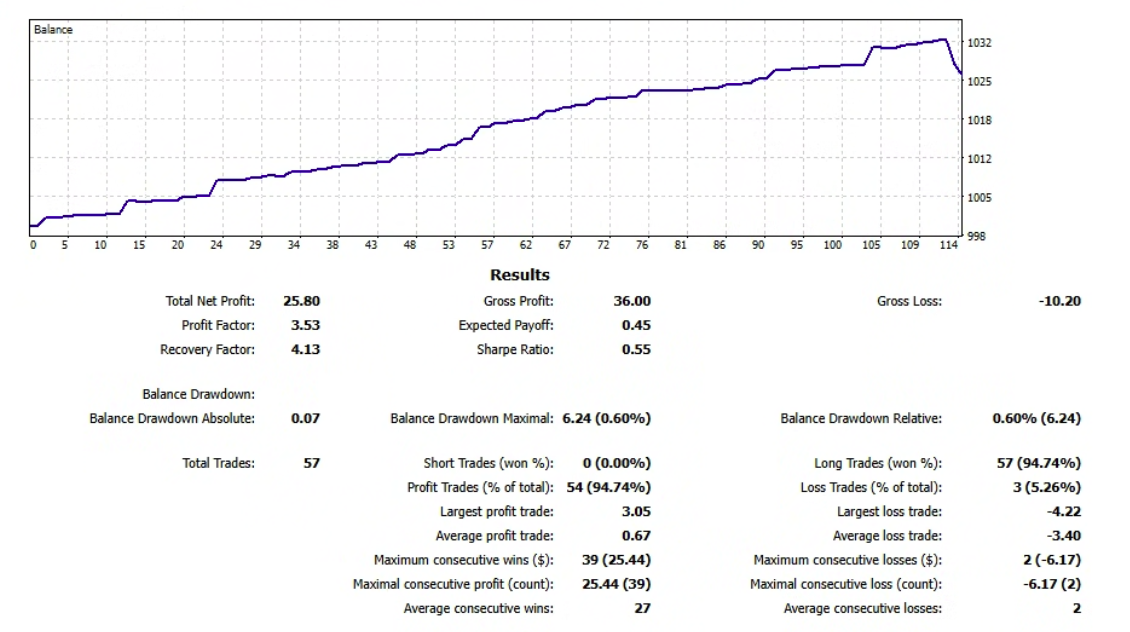1130x632 pixels.
Task: Click the Largest profit trade value 3.05
Action: point(635,512)
